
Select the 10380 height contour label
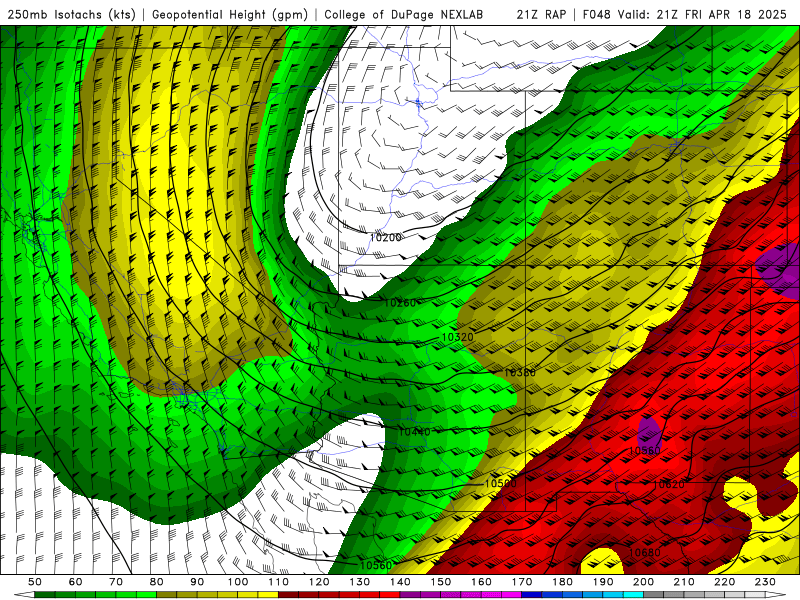(x=520, y=373)
